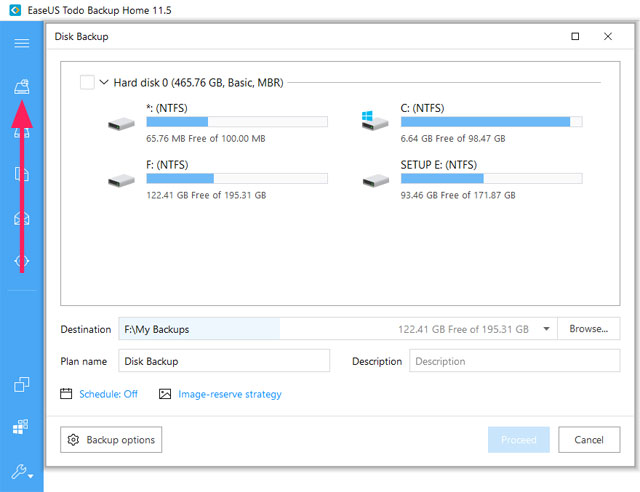Click the Description field
The width and height of the screenshot is (640, 492).
click(x=515, y=361)
